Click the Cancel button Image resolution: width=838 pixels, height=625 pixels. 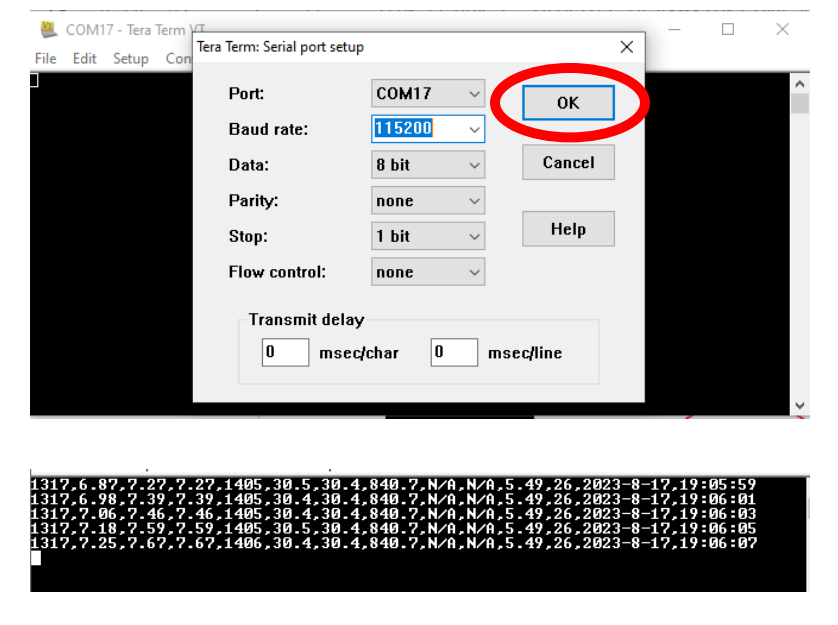[x=568, y=163]
